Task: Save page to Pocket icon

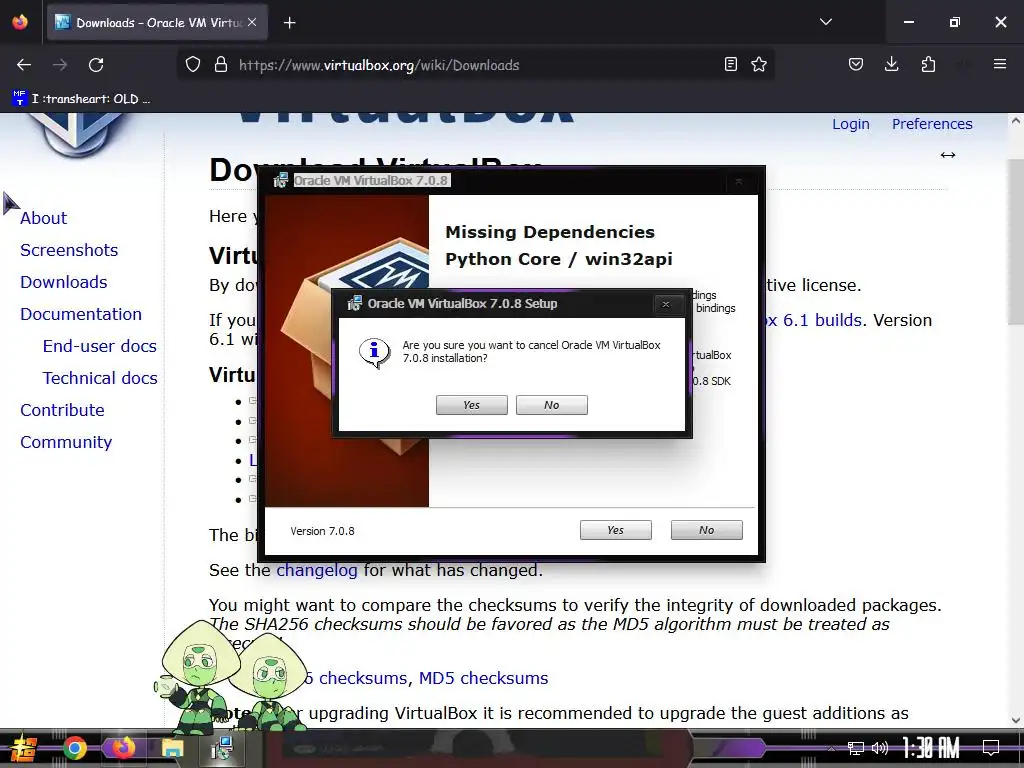Action: point(856,64)
